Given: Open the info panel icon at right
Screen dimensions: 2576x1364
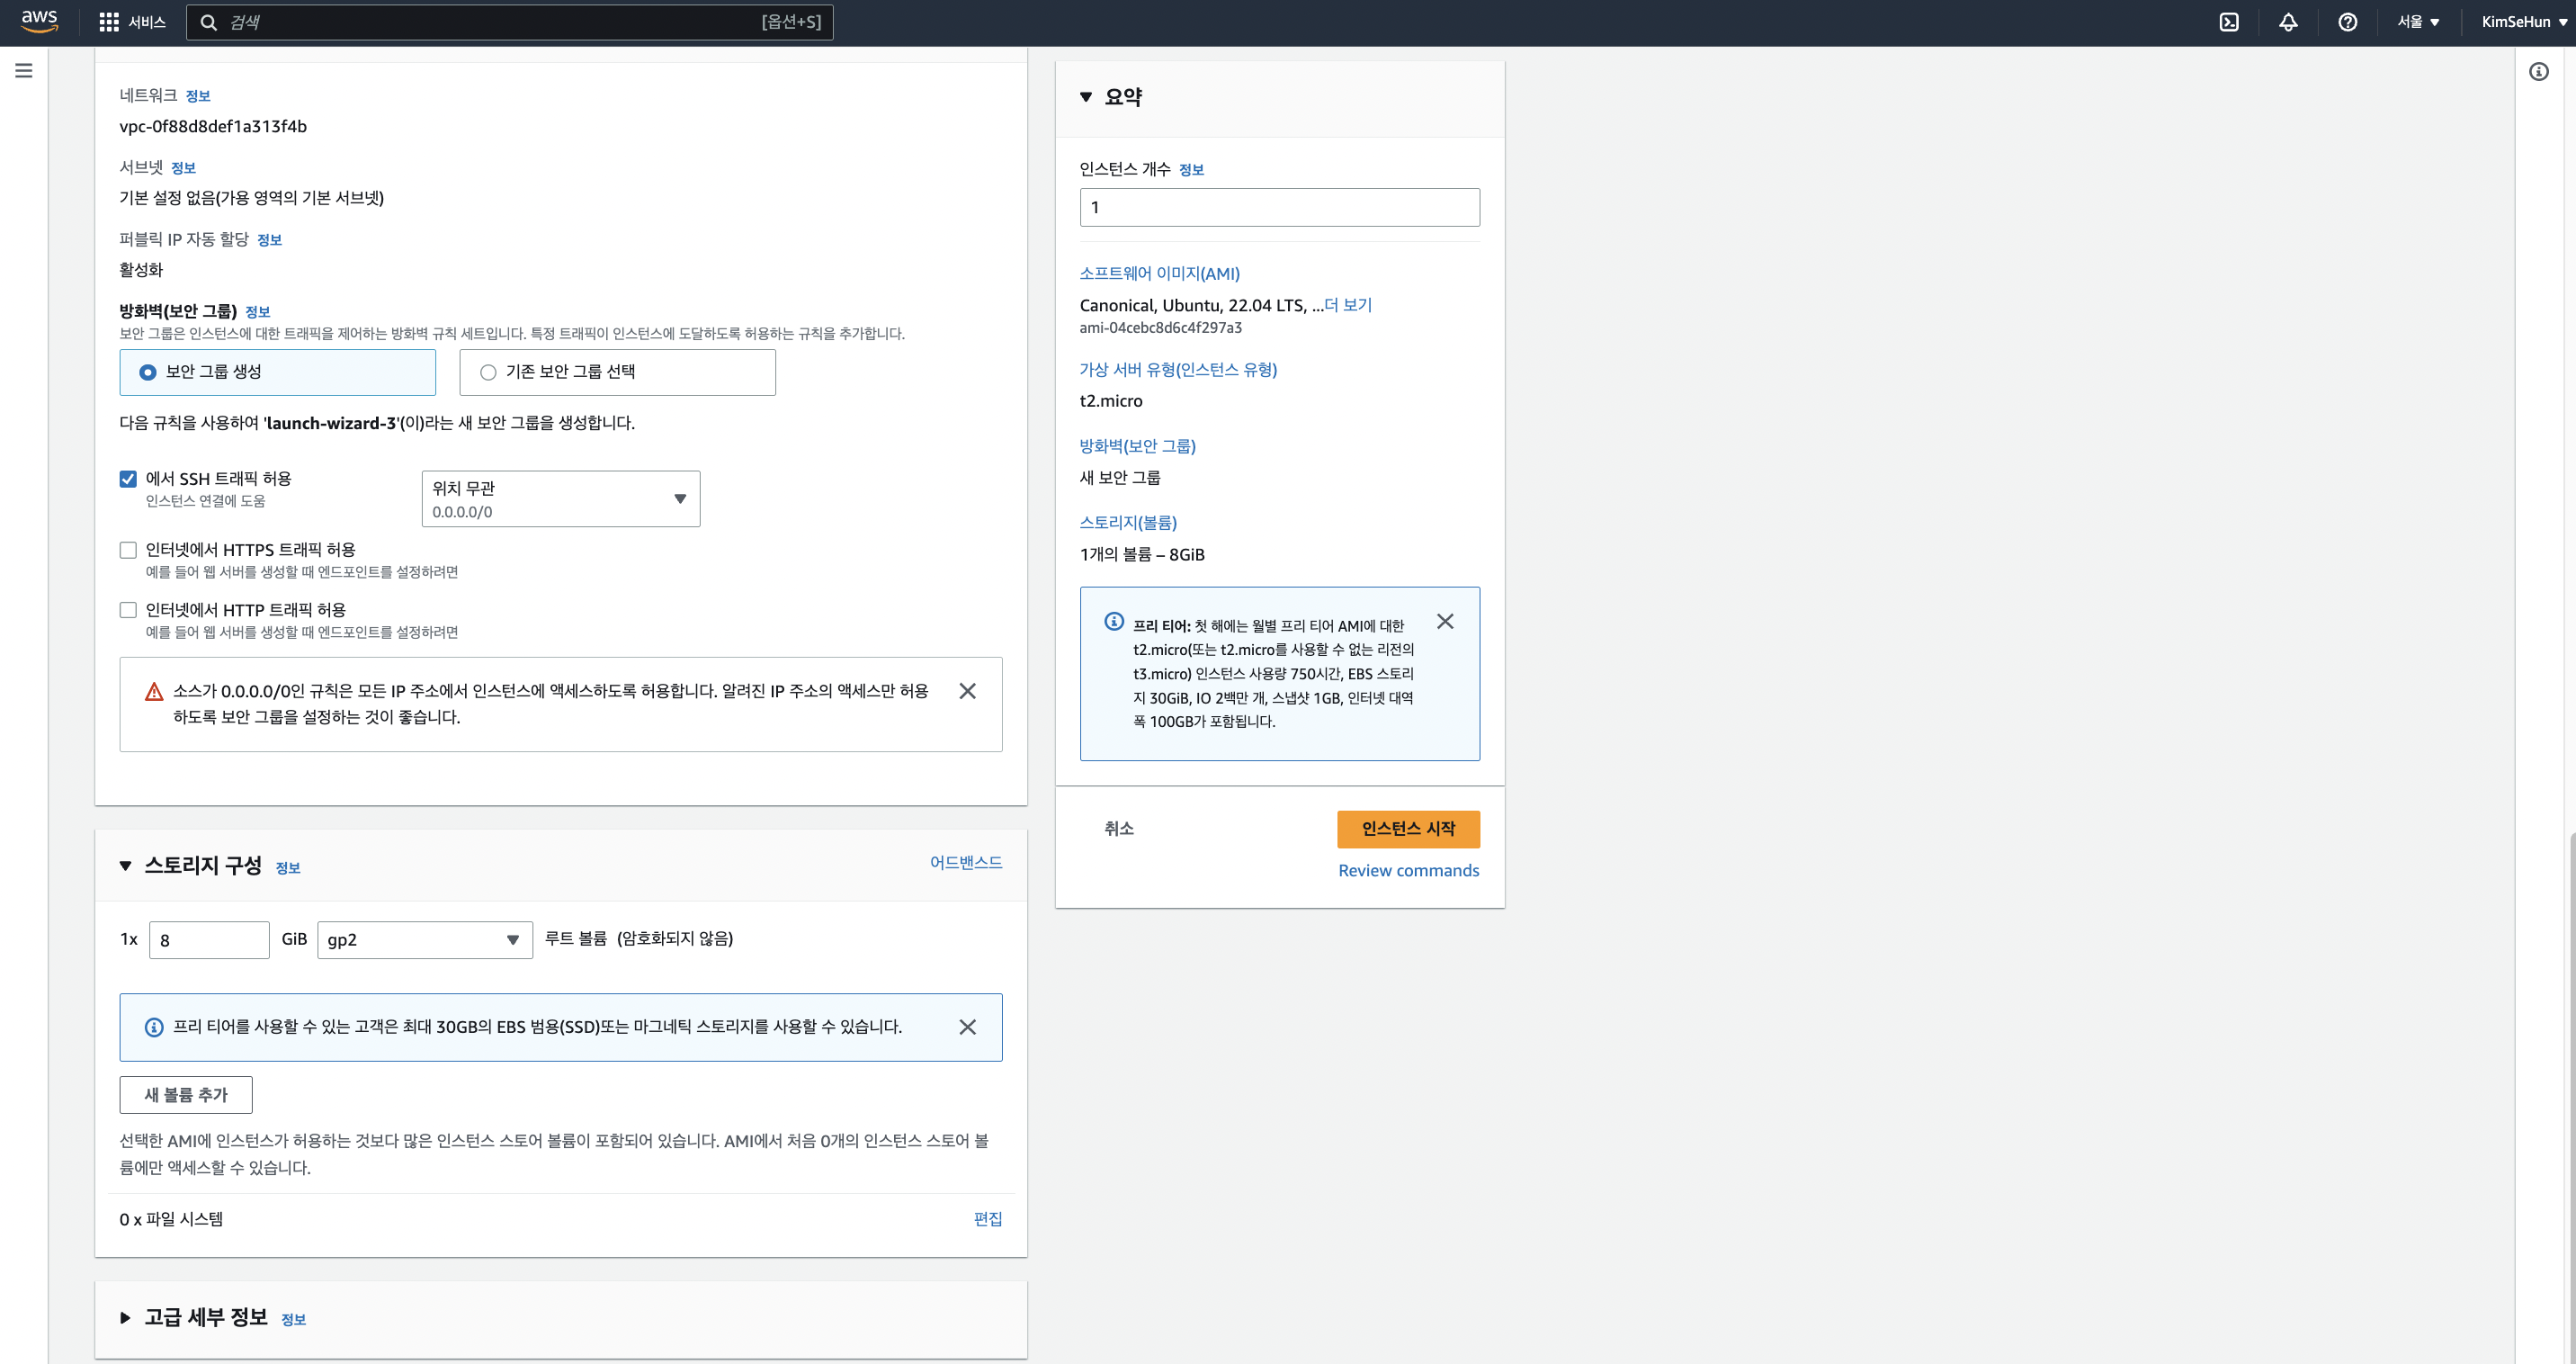Looking at the screenshot, I should pos(2538,71).
